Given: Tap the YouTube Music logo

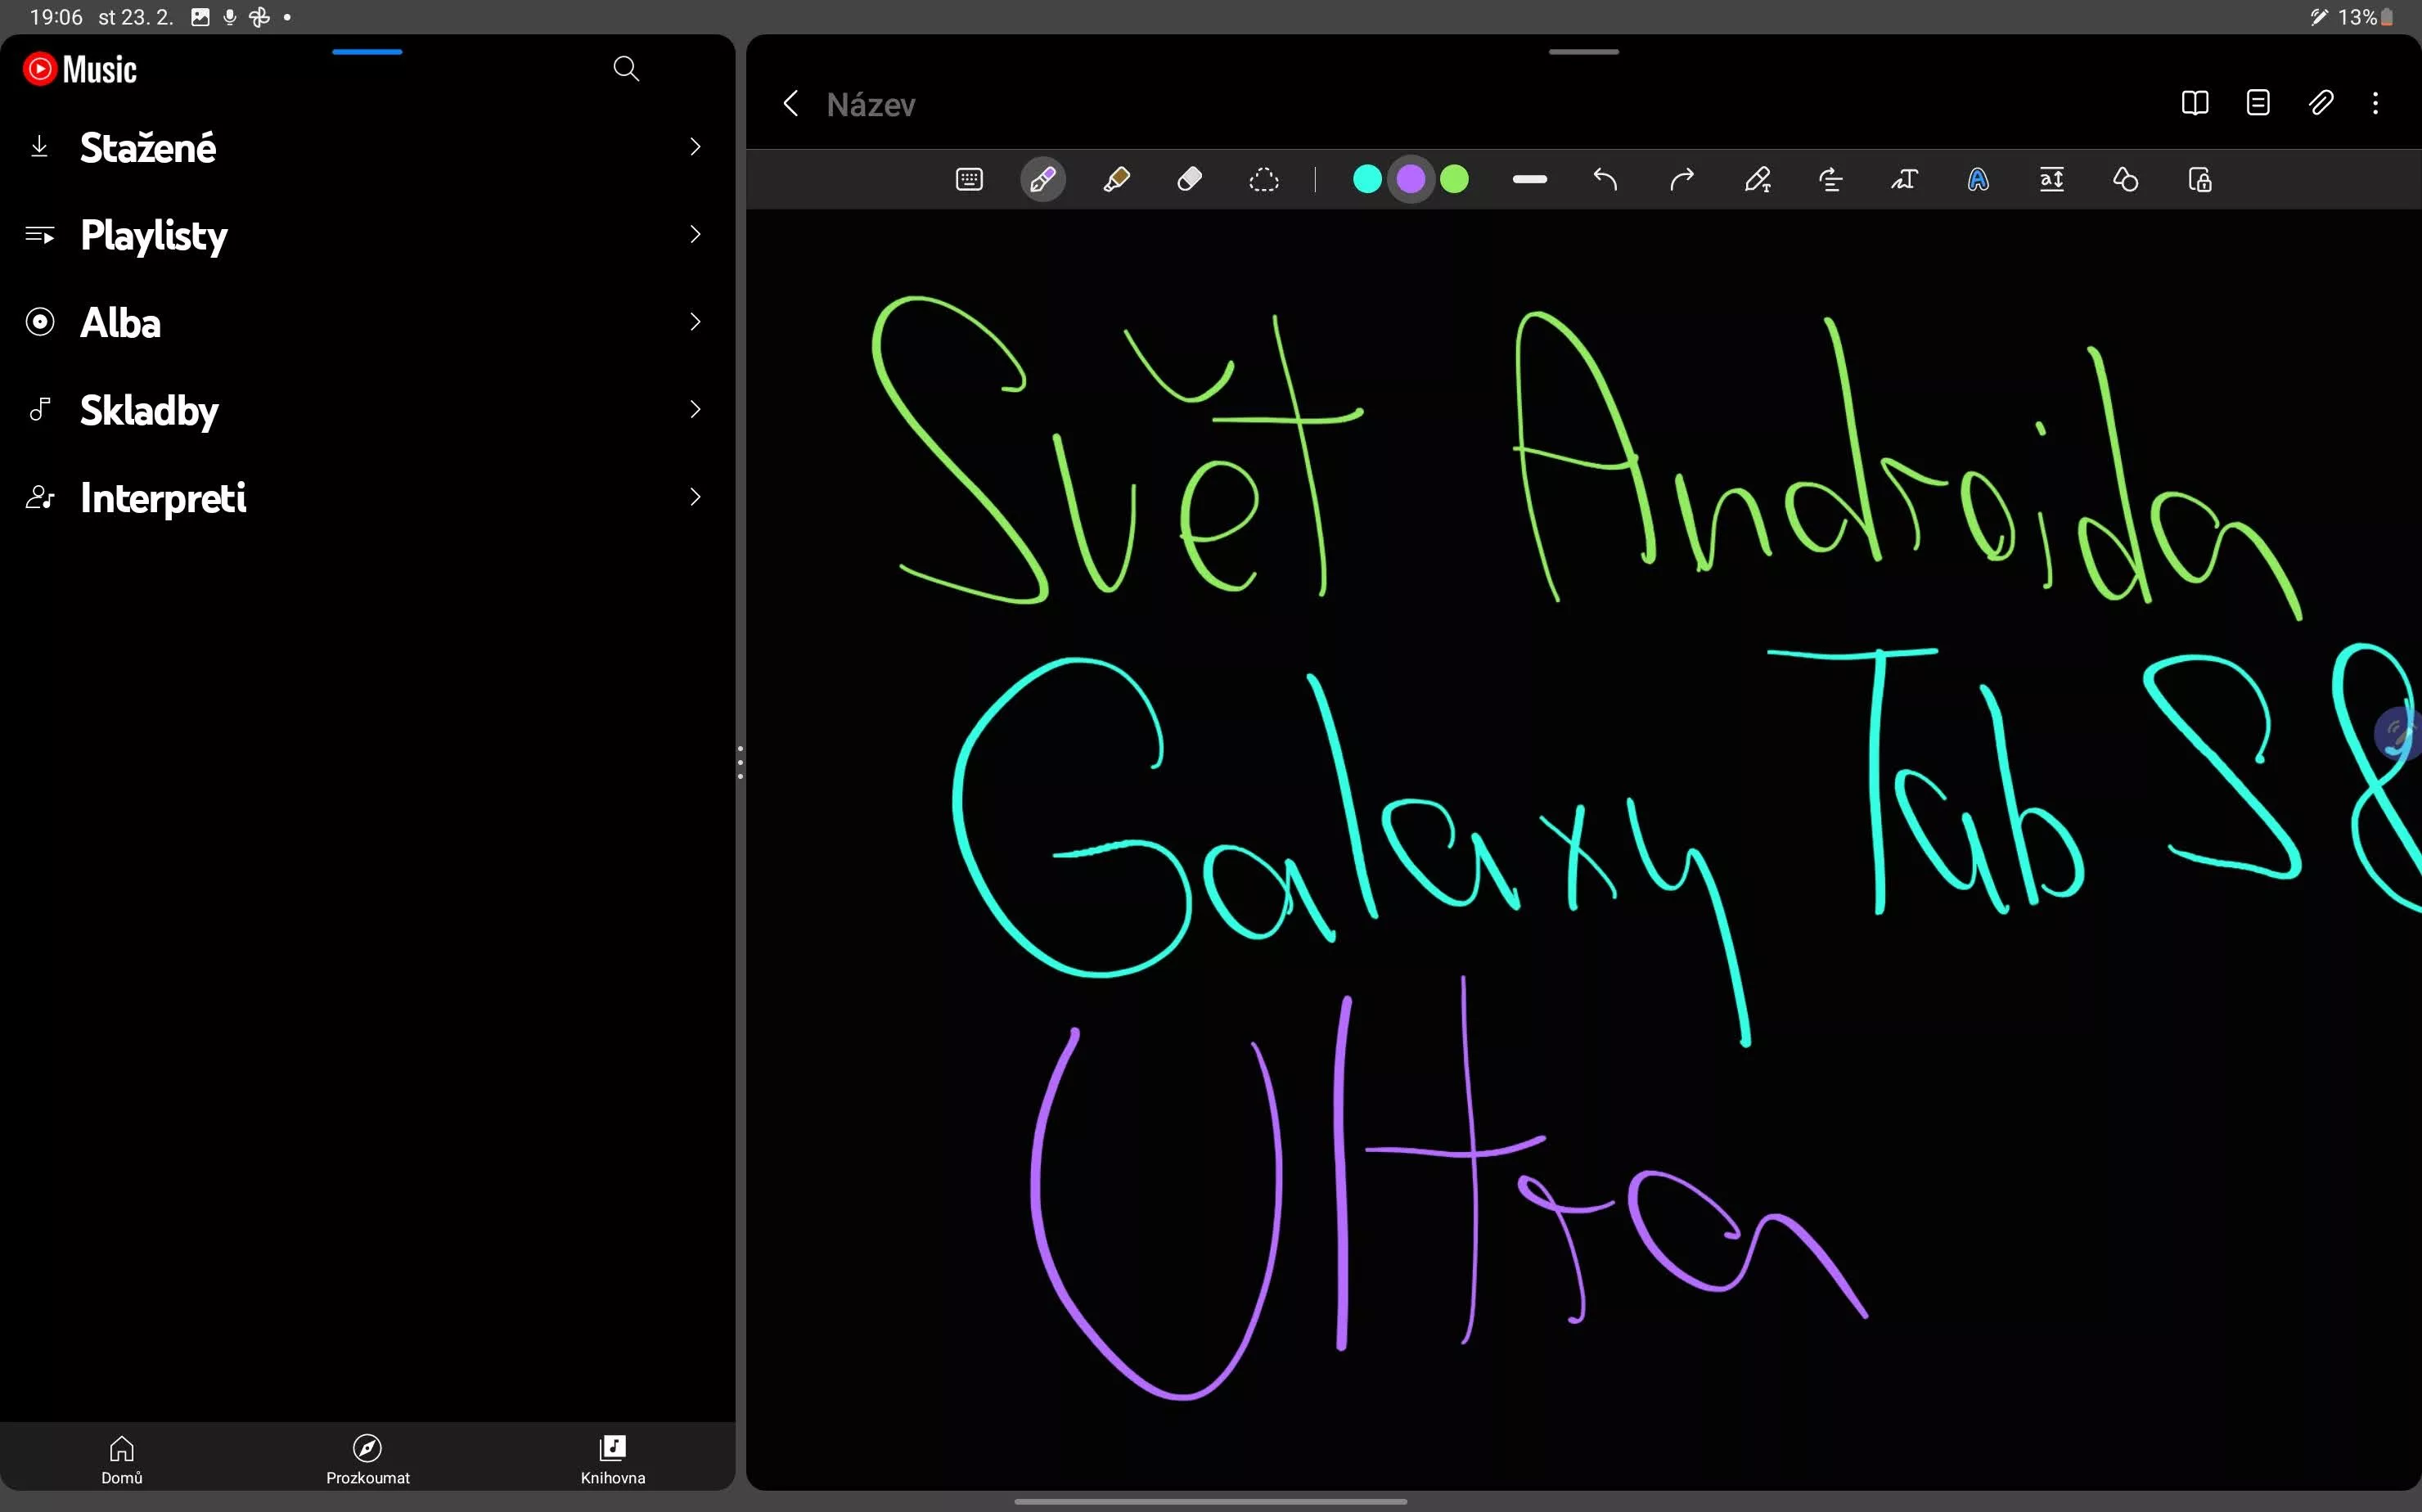Looking at the screenshot, I should click(x=80, y=69).
